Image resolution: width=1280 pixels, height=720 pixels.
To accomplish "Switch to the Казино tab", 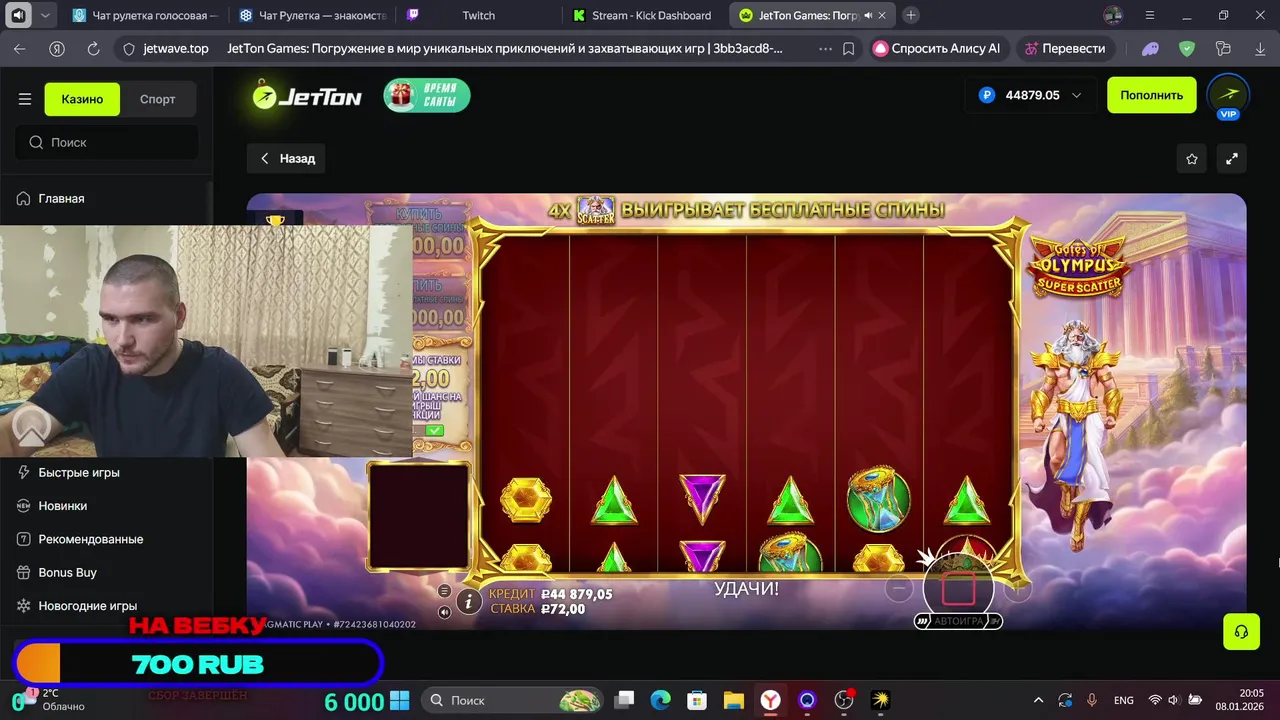I will click(82, 99).
